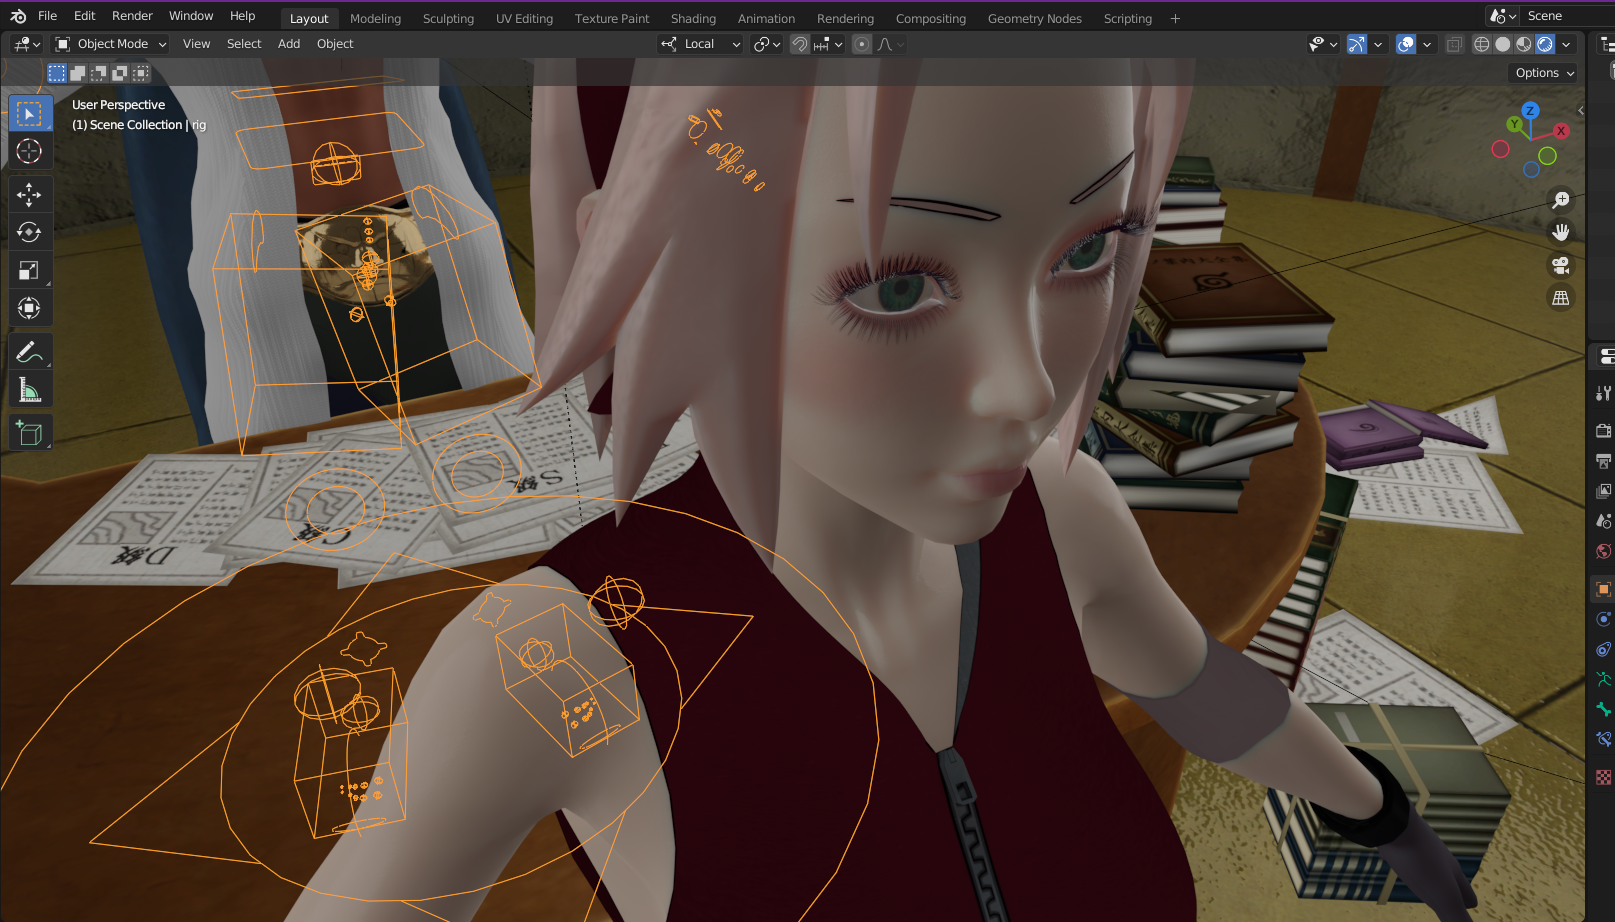Open the snapping options dropdown
The height and width of the screenshot is (922, 1615).
[829, 44]
